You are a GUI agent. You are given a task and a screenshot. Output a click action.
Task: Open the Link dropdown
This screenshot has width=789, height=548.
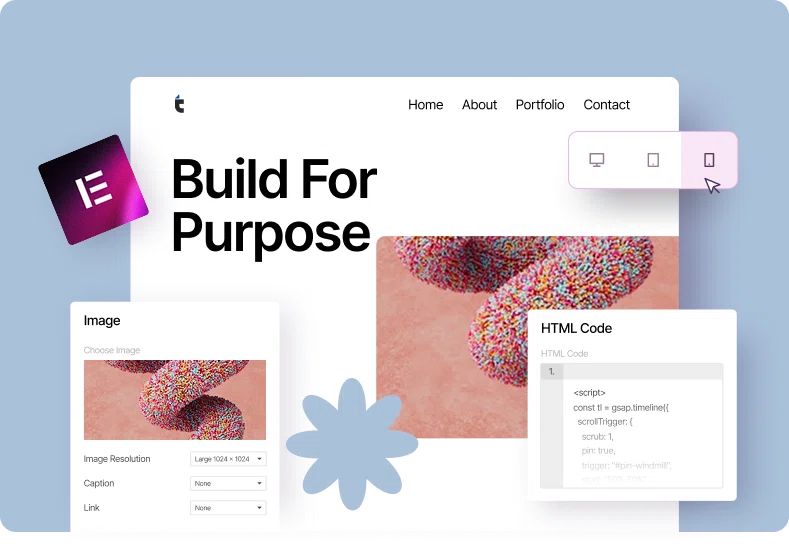228,508
